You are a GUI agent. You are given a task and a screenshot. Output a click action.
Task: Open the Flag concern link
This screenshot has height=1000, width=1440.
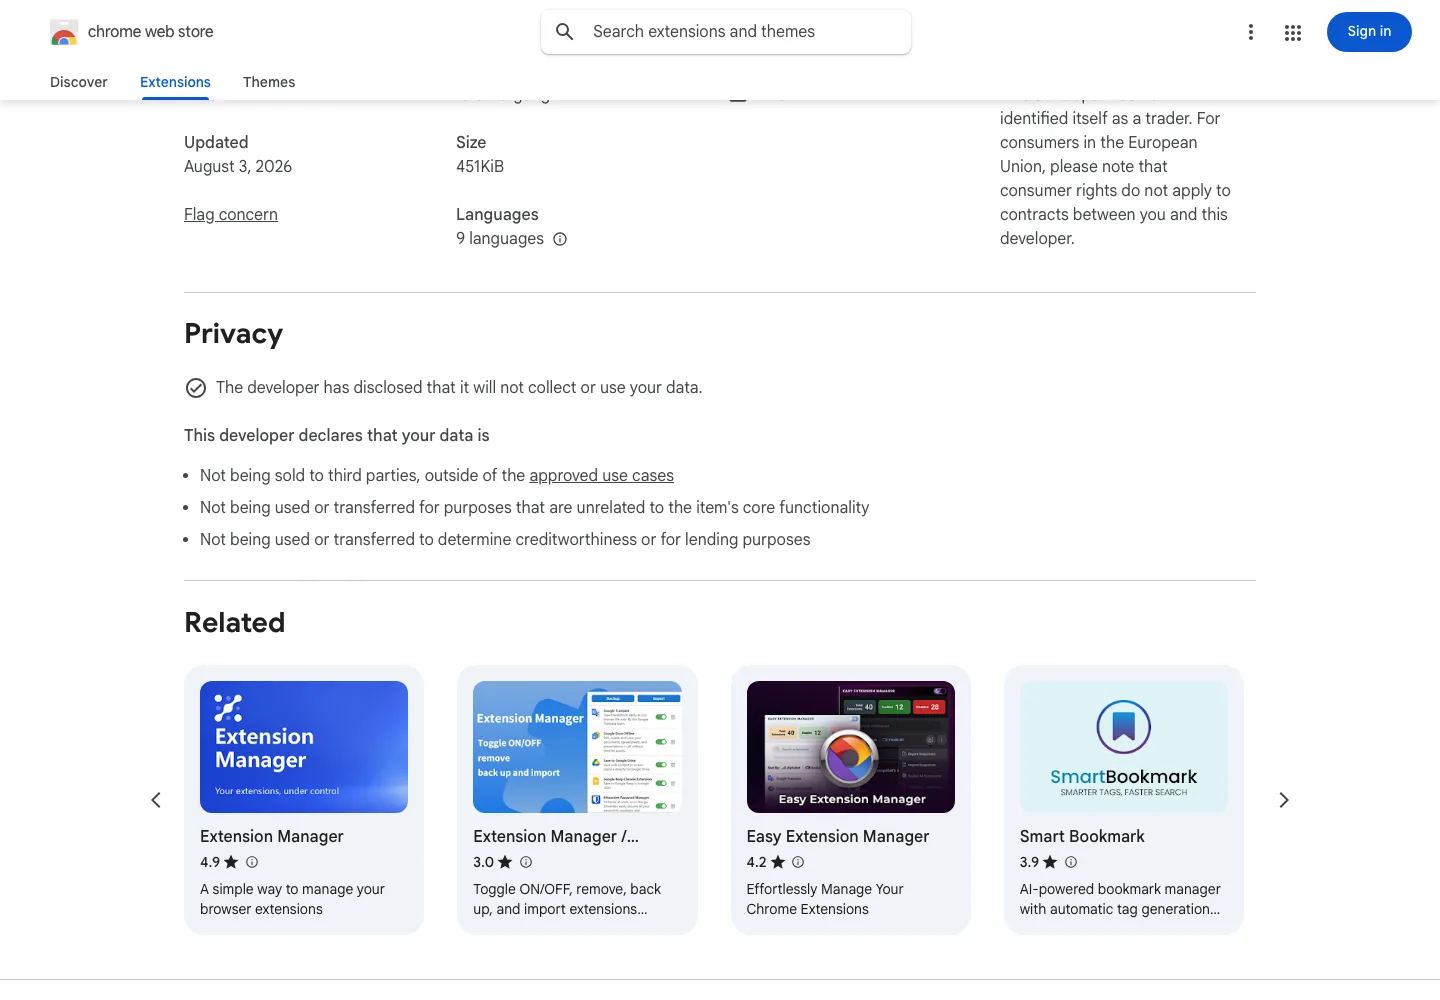click(x=231, y=214)
